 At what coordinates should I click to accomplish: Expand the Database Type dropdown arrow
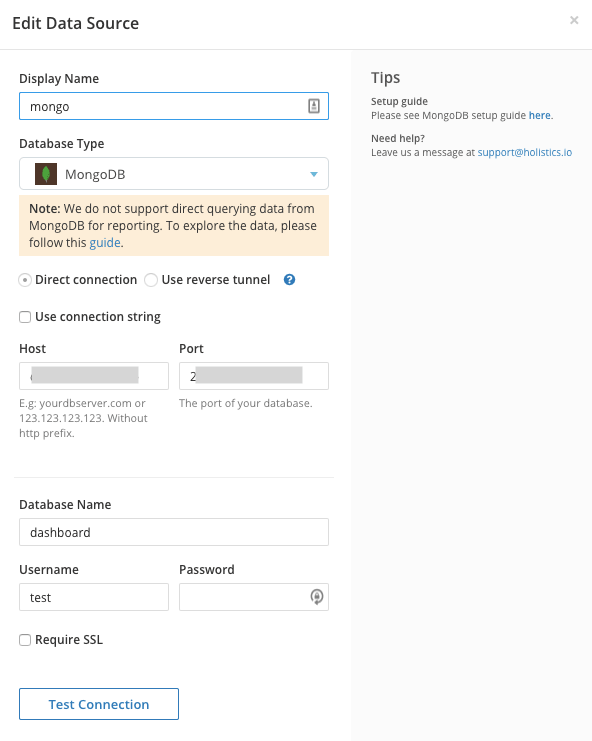pos(314,174)
